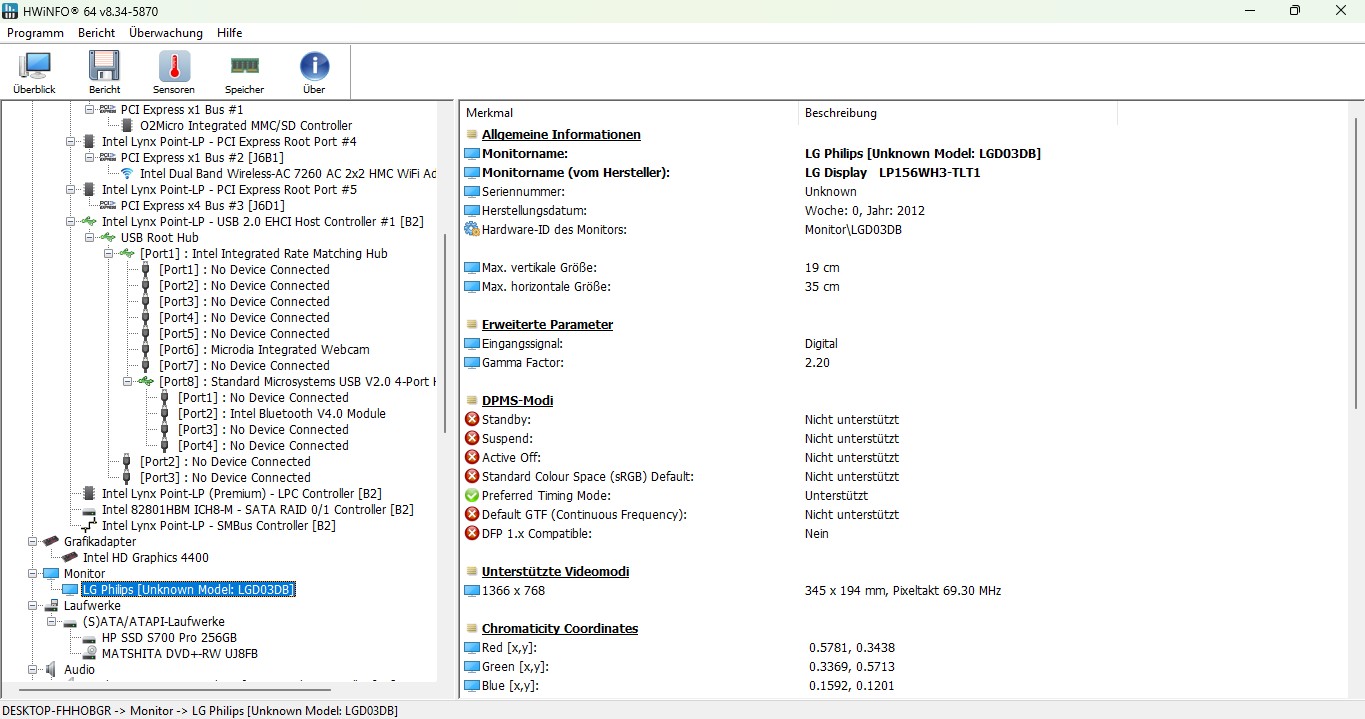The height and width of the screenshot is (719, 1365).
Task: Select HP SSD S700 Pro 256GB drive
Action: pos(169,638)
